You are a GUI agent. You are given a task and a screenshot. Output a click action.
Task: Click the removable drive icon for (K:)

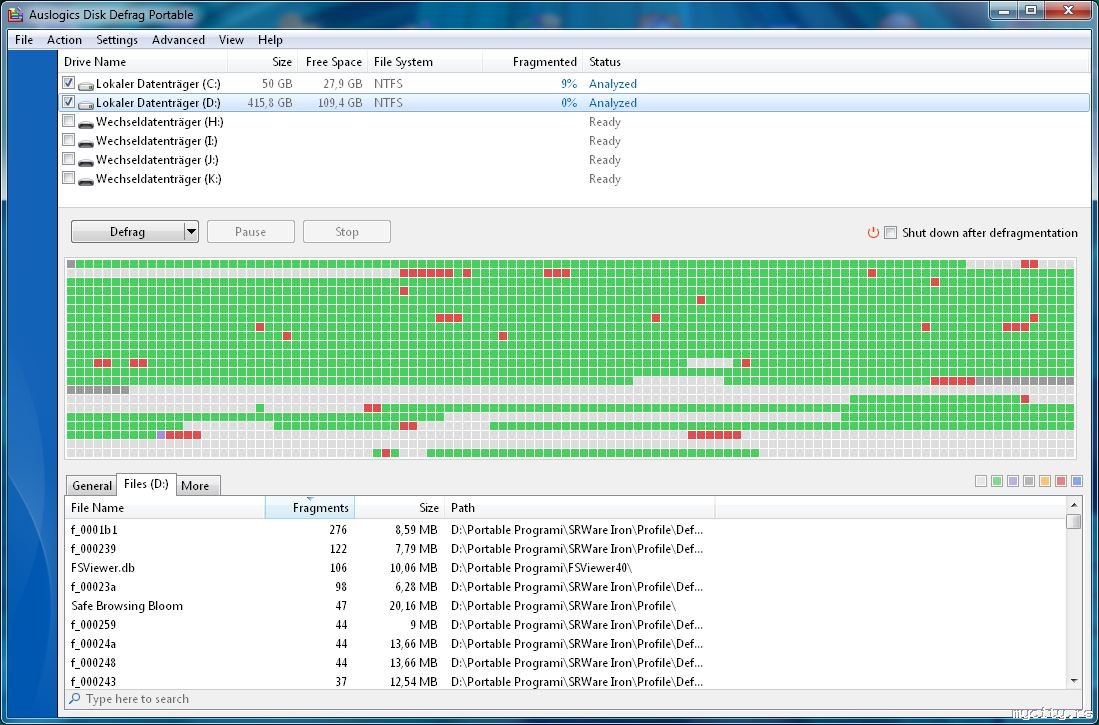click(86, 180)
